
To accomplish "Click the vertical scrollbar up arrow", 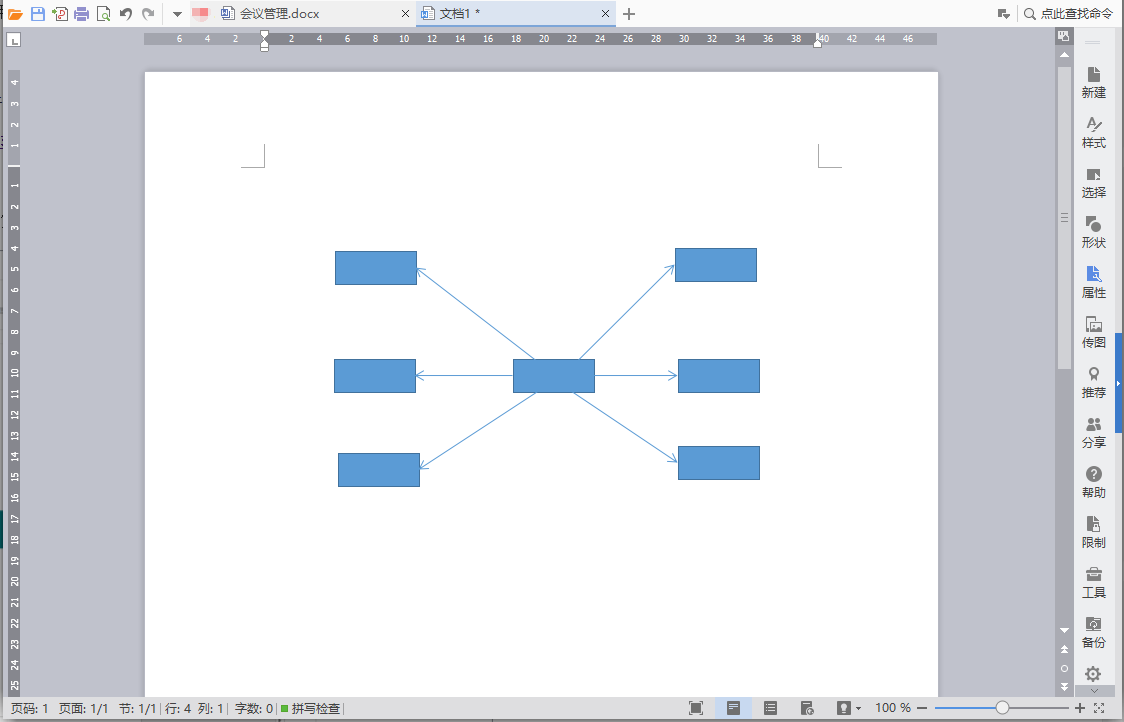I will [1065, 55].
